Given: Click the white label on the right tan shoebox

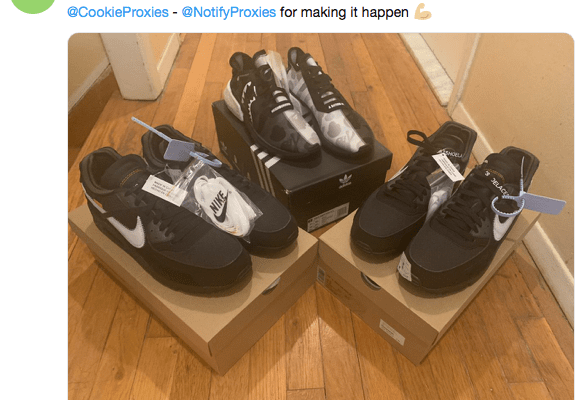Looking at the screenshot, I should (x=392, y=332).
